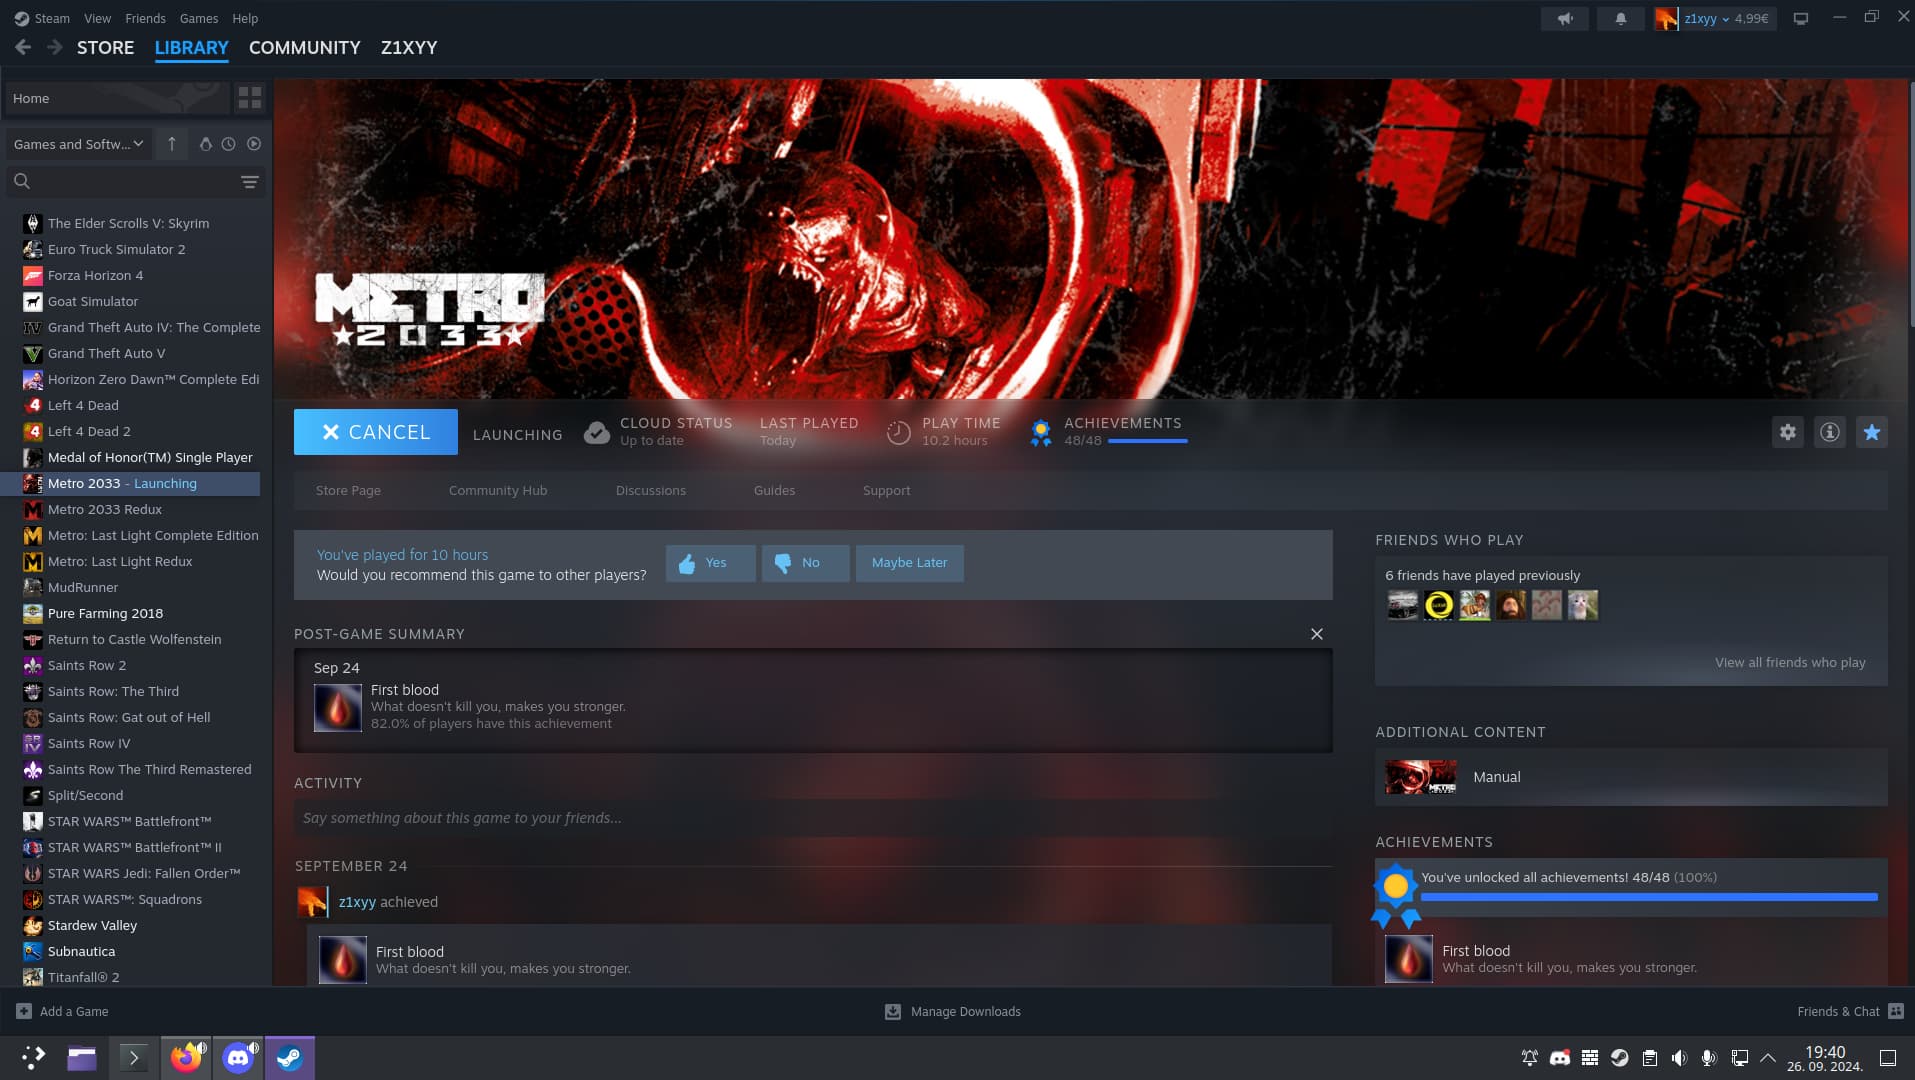Open Metro 2033 Store Page link

tap(348, 490)
